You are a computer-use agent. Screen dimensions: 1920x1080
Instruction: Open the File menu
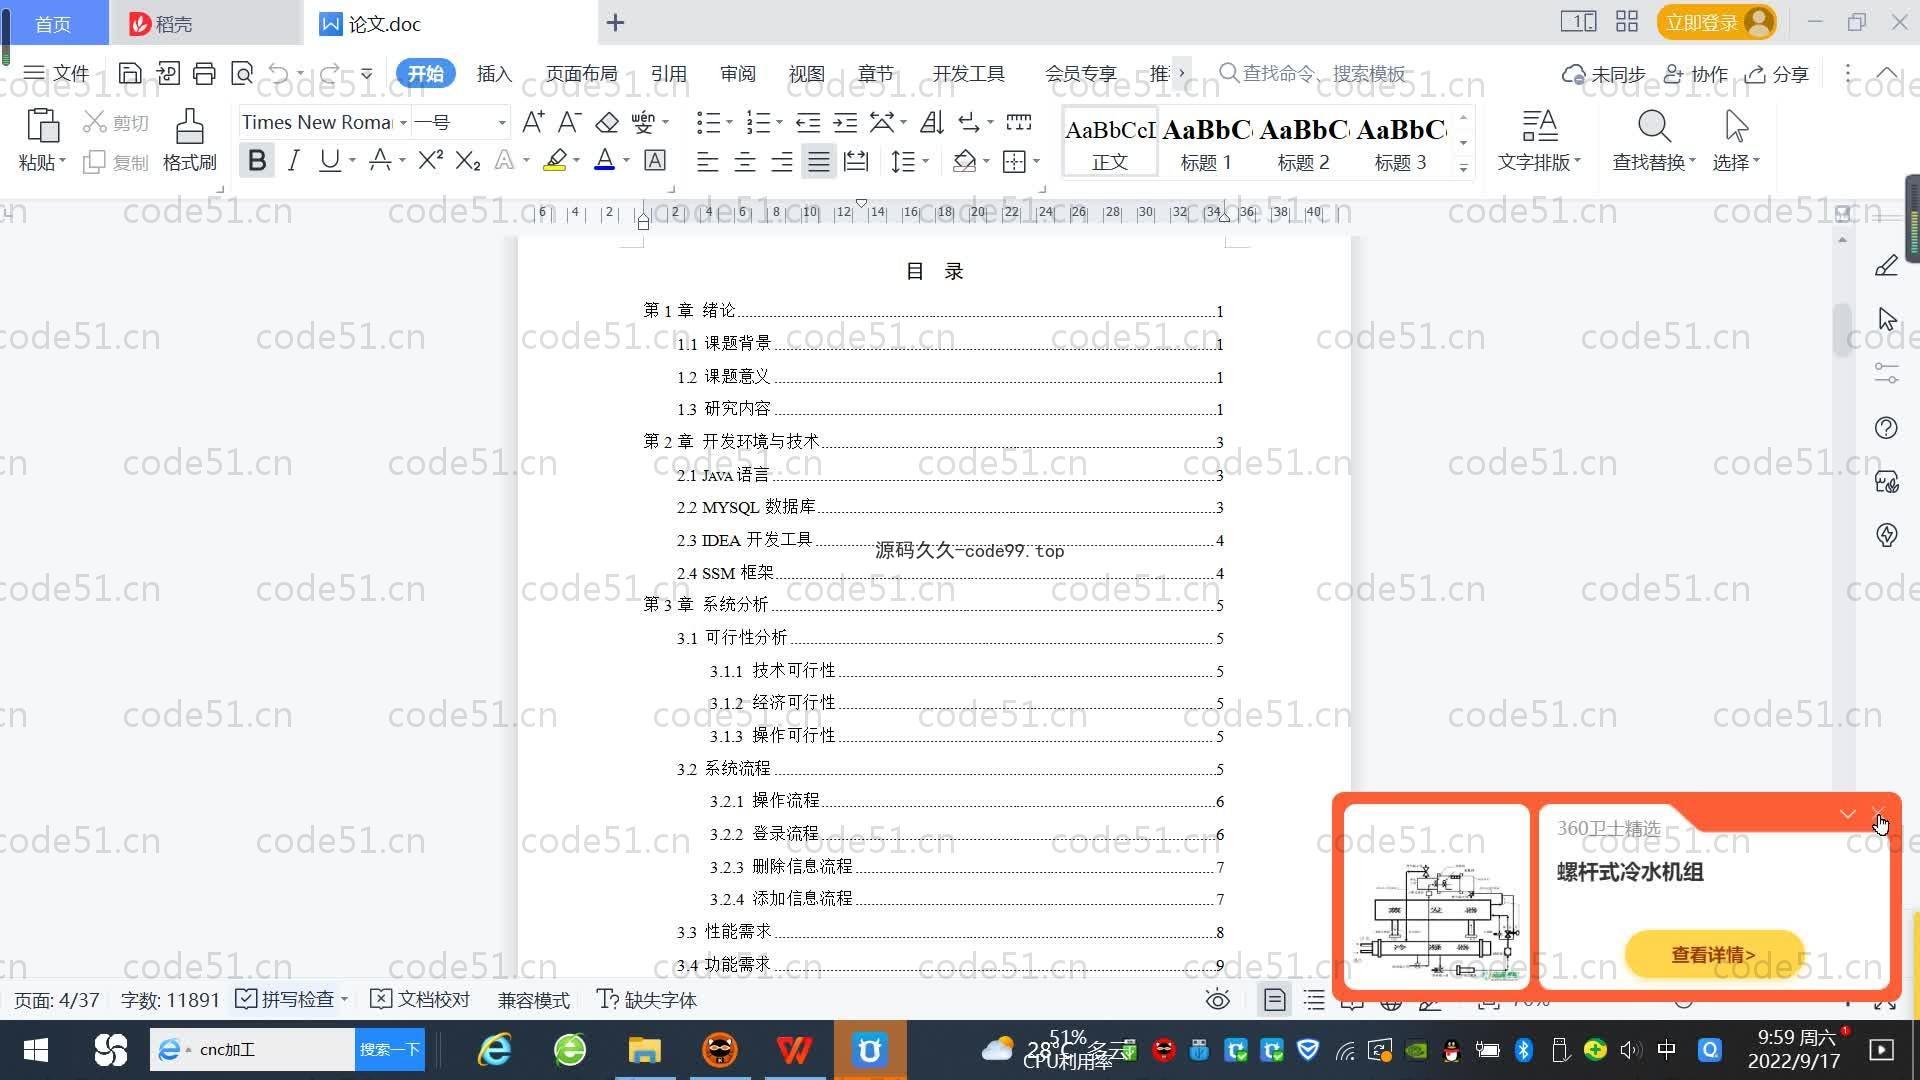coord(56,73)
